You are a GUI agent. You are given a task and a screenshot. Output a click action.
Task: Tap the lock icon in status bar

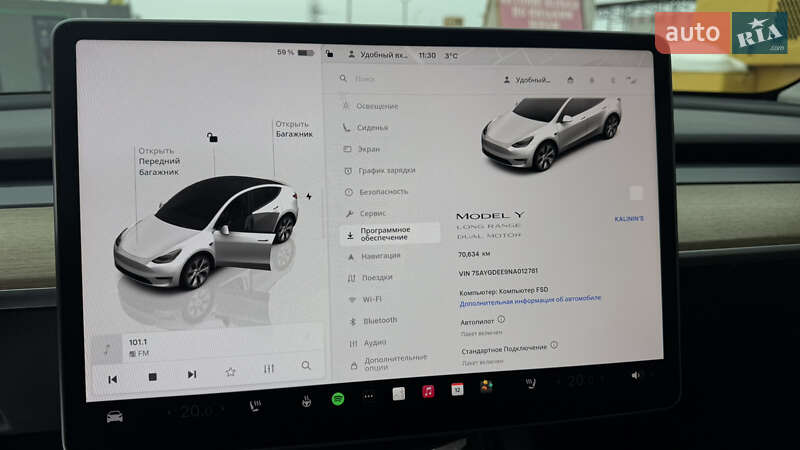[x=330, y=54]
